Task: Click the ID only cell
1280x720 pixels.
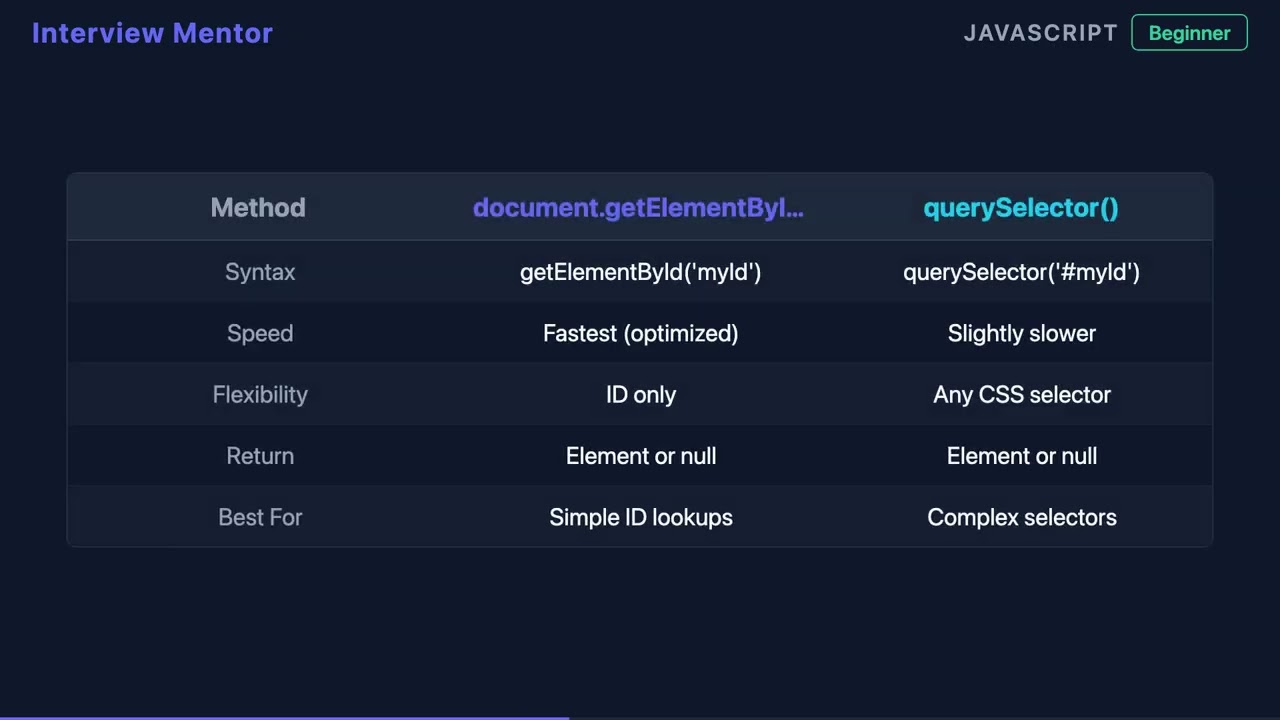Action: 641,394
